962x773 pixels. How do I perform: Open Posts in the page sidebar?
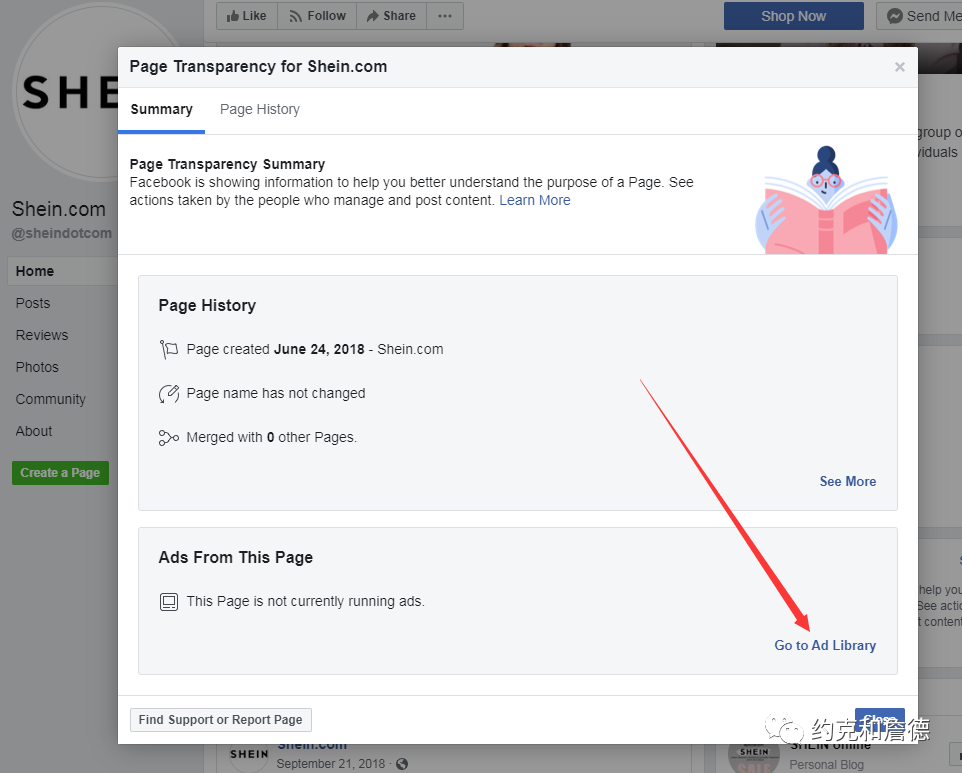tap(33, 303)
